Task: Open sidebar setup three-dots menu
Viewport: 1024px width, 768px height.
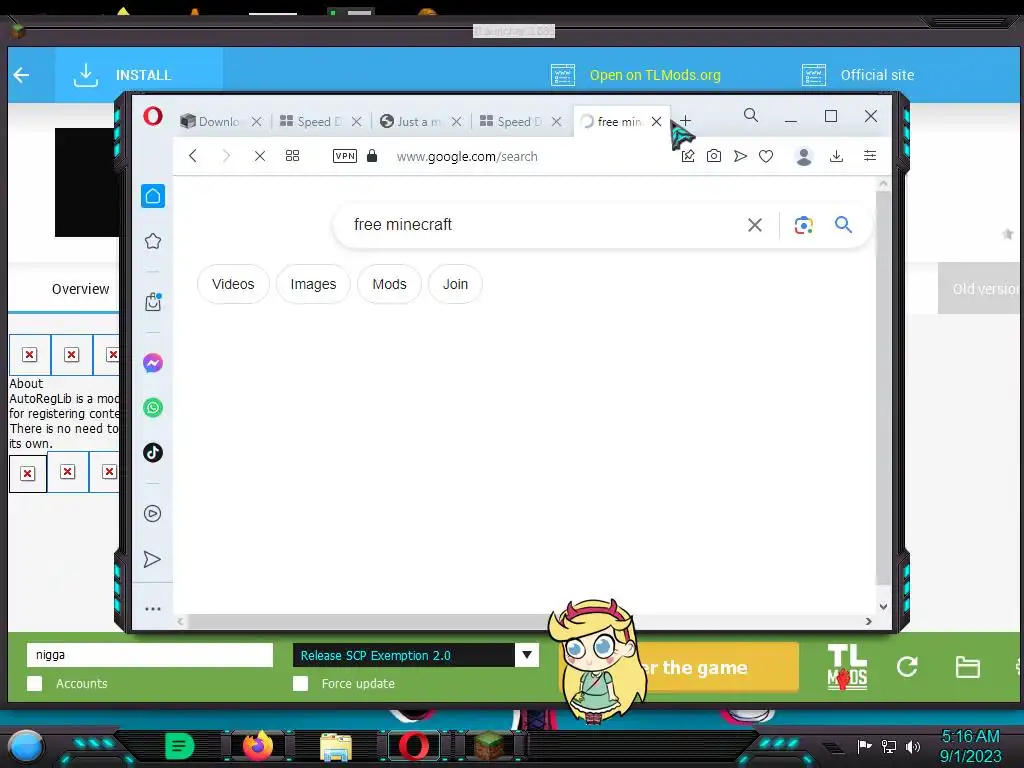Action: coord(153,609)
